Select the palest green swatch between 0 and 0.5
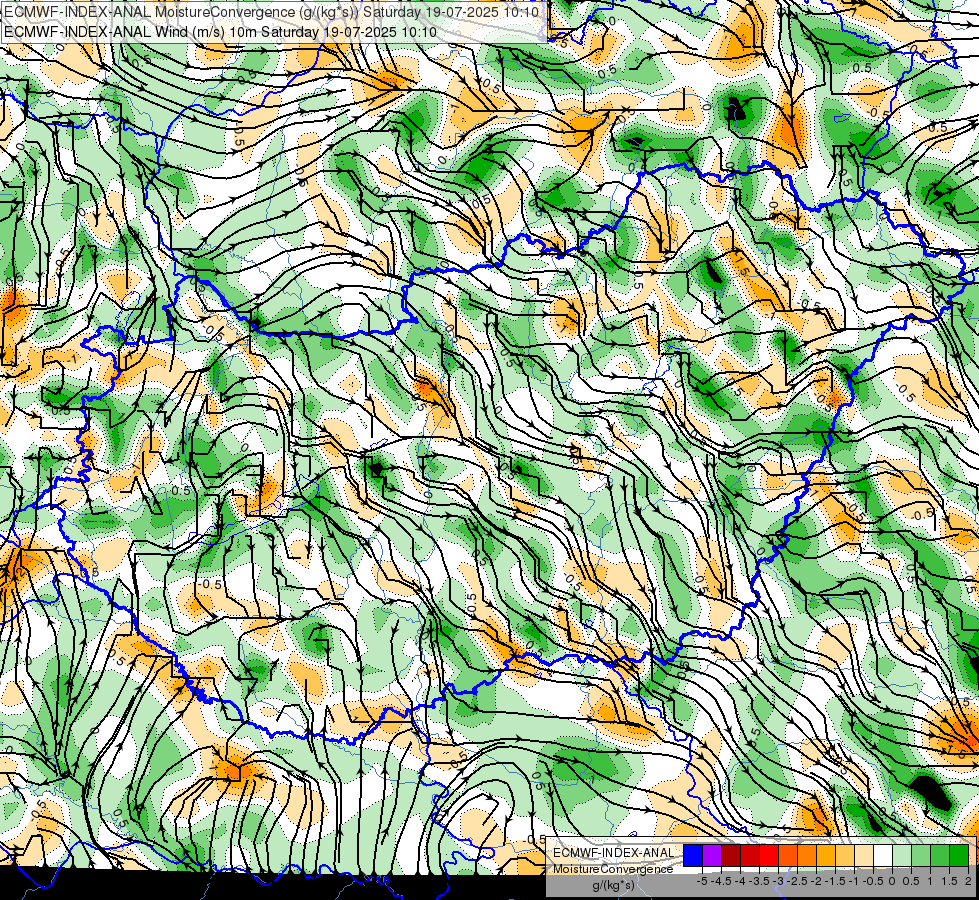The width and height of the screenshot is (979, 900). pyautogui.click(x=902, y=856)
